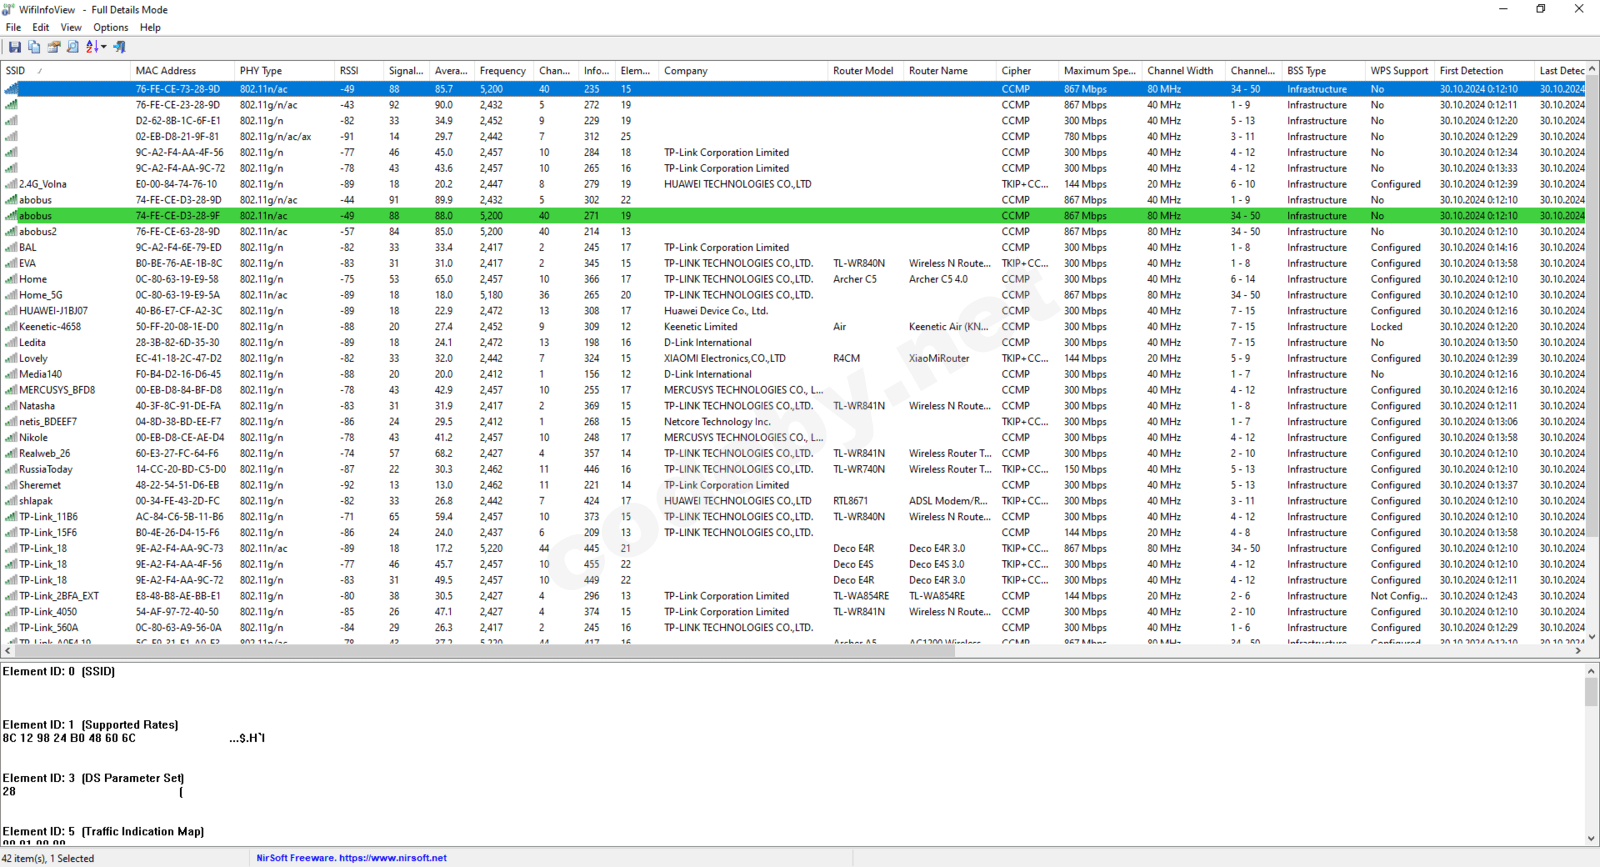Screen dimensions: 1600x867
Task: Click the WifiInfoView app icon in title bar
Action: pos(8,9)
